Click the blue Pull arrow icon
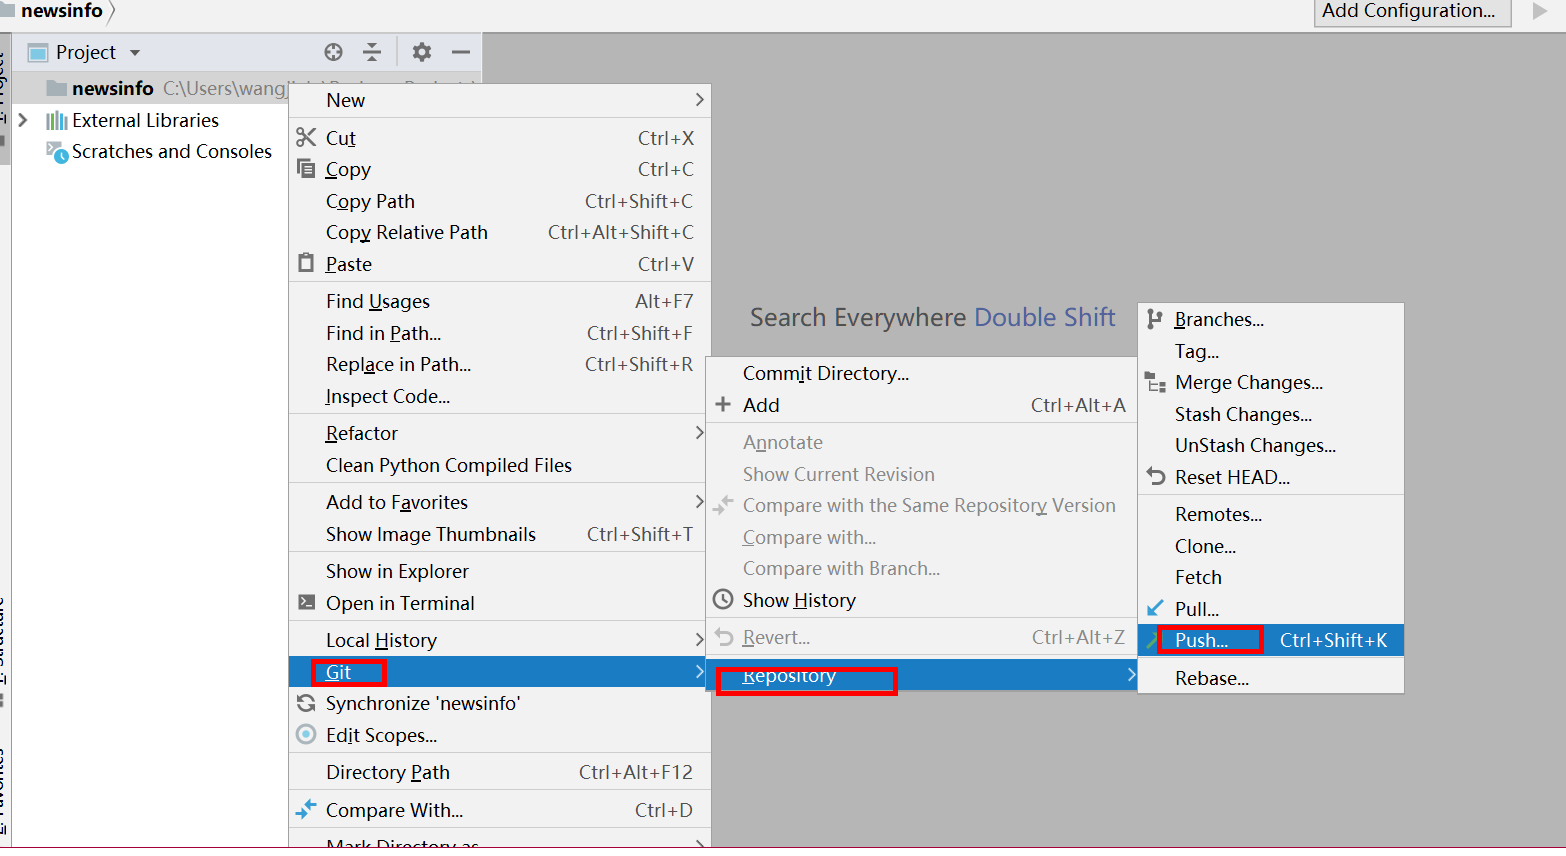 pos(1155,608)
